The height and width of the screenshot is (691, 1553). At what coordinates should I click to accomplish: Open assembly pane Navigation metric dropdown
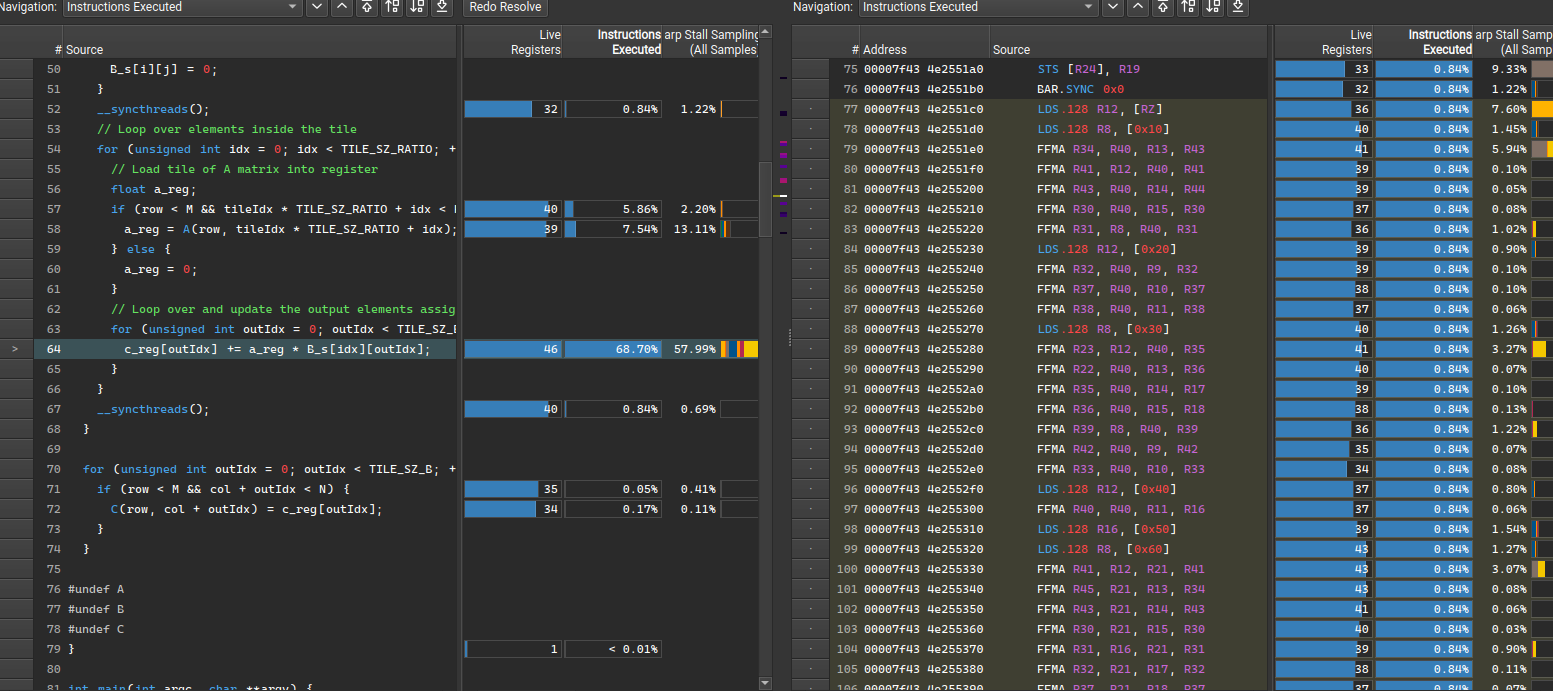click(x=979, y=7)
